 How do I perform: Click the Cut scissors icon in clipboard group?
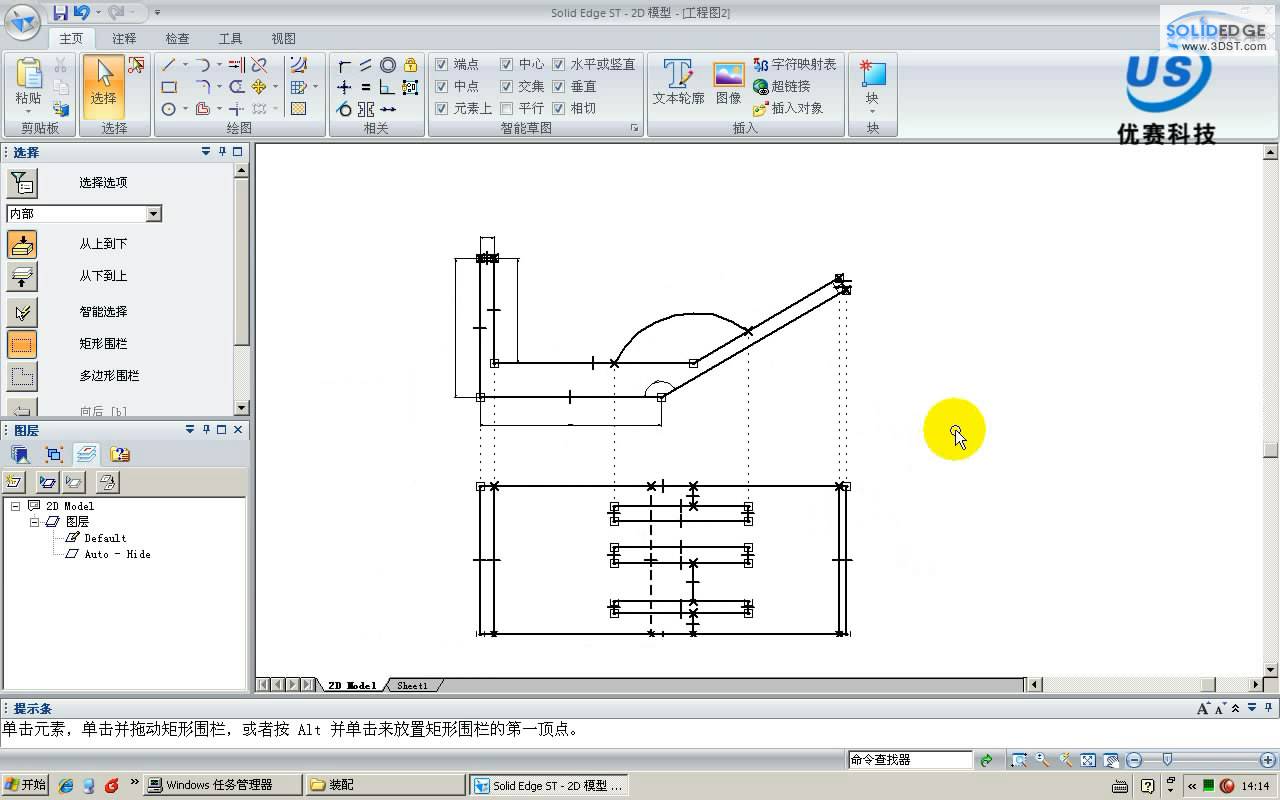click(x=60, y=65)
